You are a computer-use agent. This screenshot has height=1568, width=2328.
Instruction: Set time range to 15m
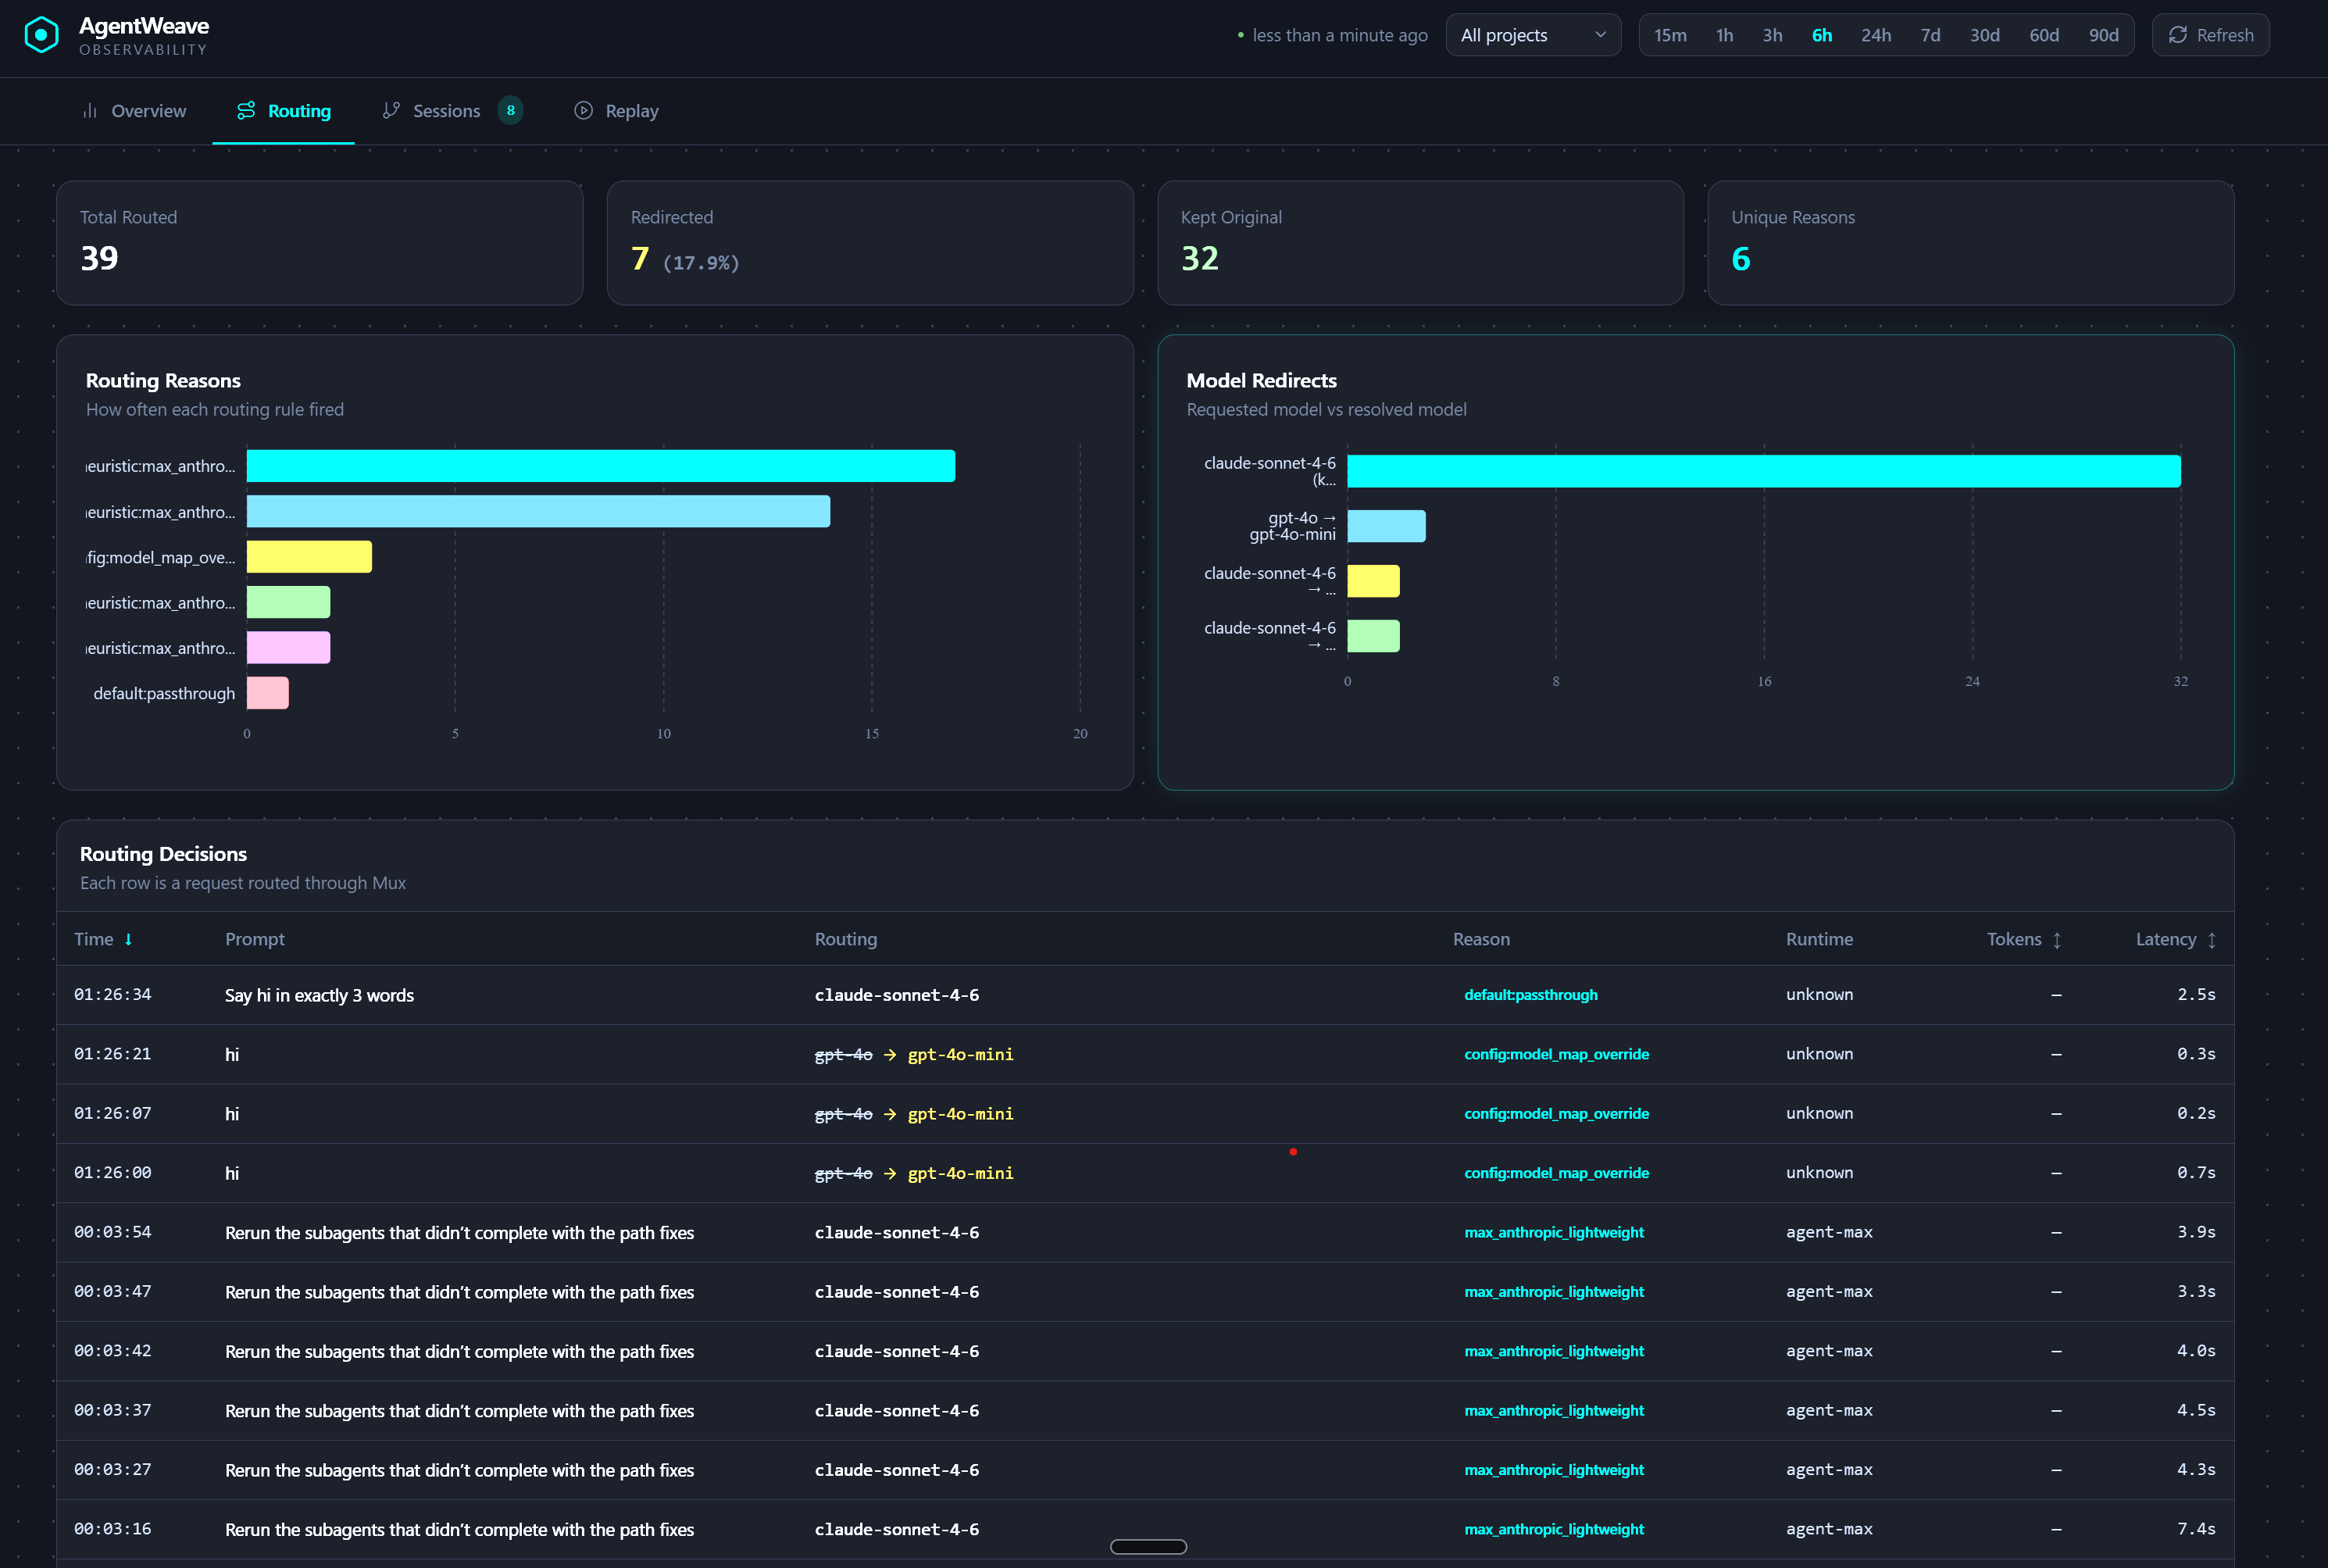click(1670, 35)
